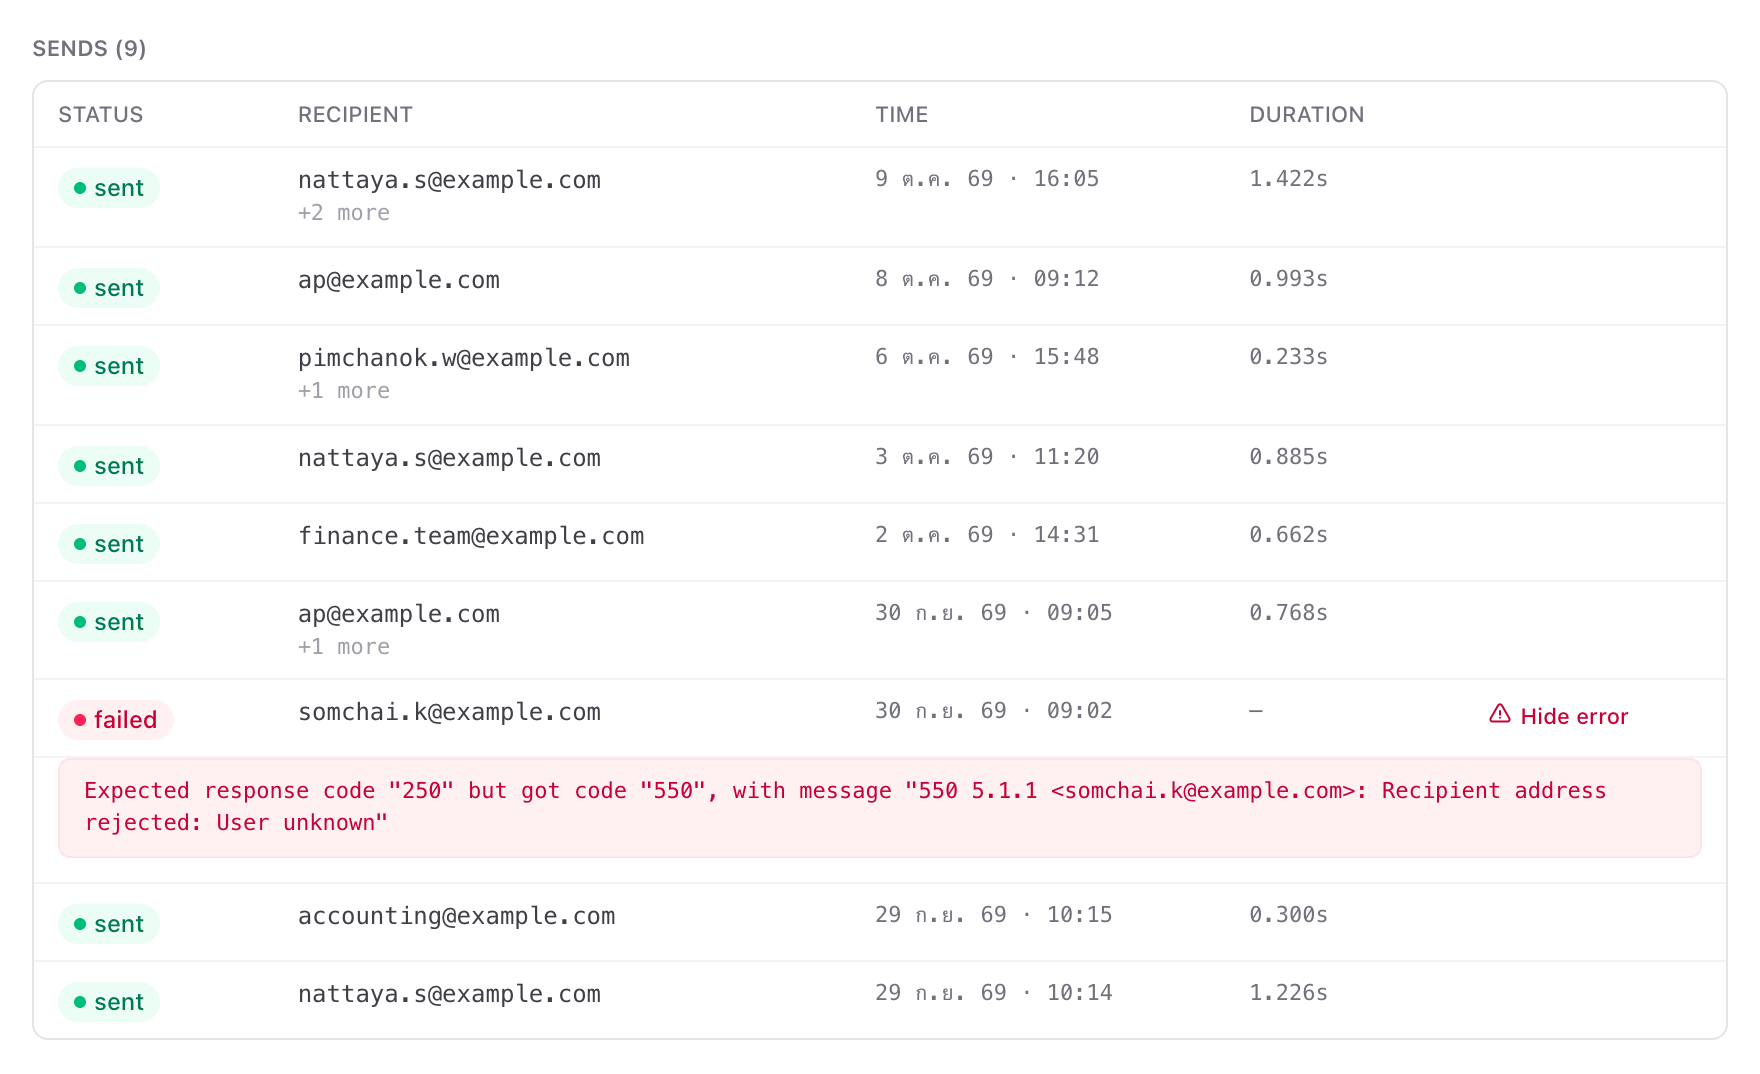Click nattaya.s@example.com in the 11:20 row
Viewport: 1760px width, 1074px height.
449,458
